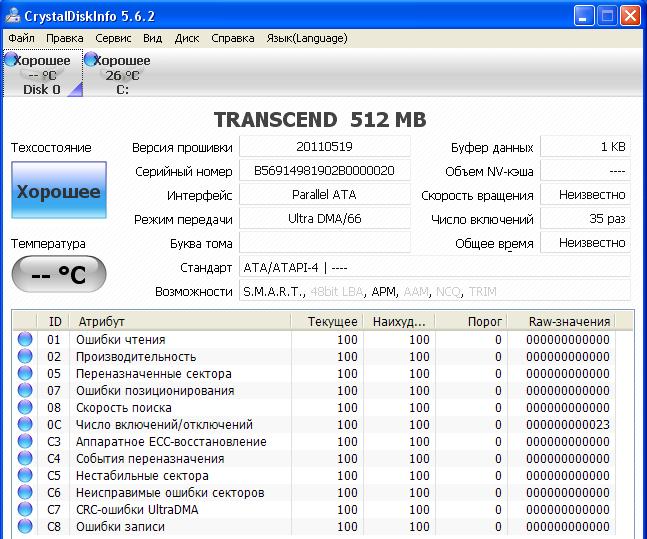This screenshot has height=539, width=647.
Task: Select the raw value 000000000023
Action: (568, 424)
